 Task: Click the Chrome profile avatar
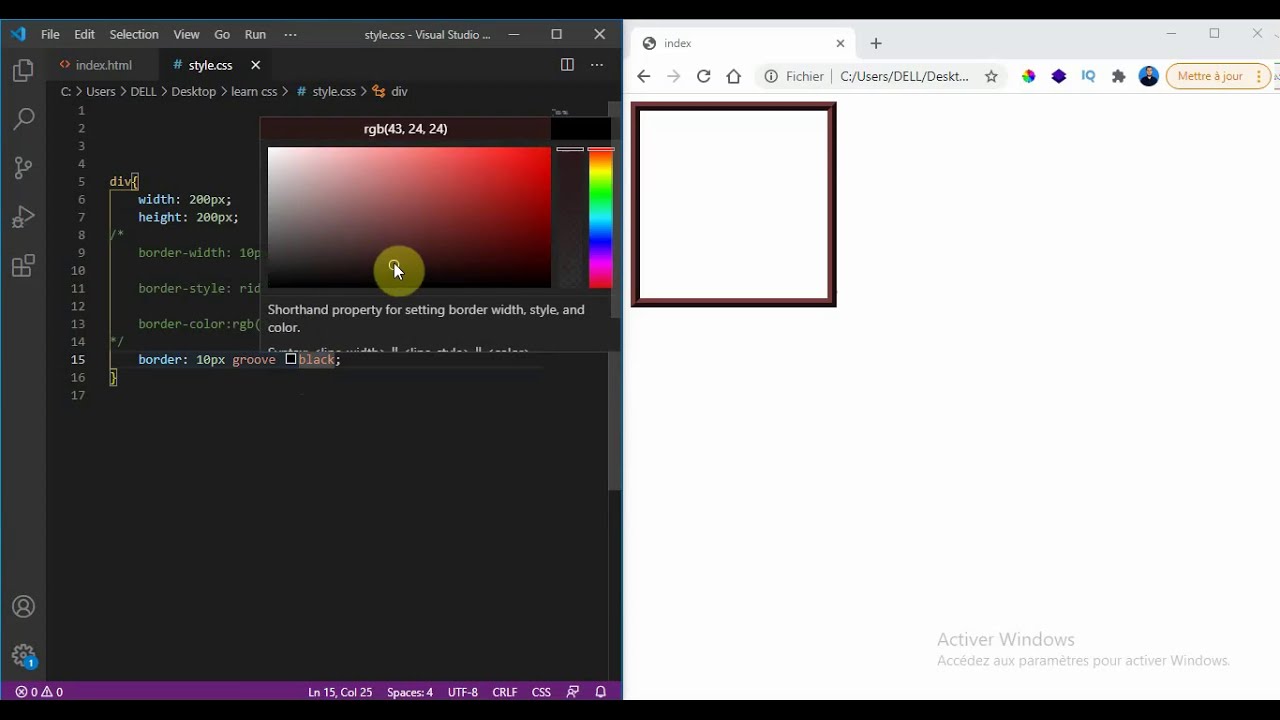pyautogui.click(x=1149, y=76)
